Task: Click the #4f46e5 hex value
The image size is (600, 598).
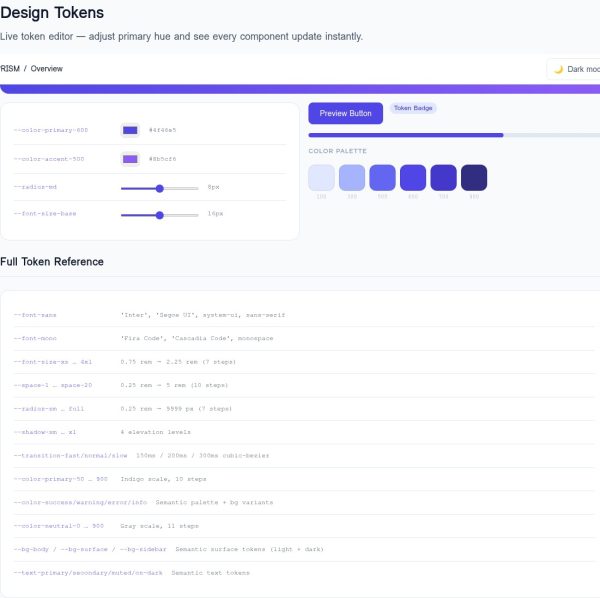Action: tap(163, 130)
